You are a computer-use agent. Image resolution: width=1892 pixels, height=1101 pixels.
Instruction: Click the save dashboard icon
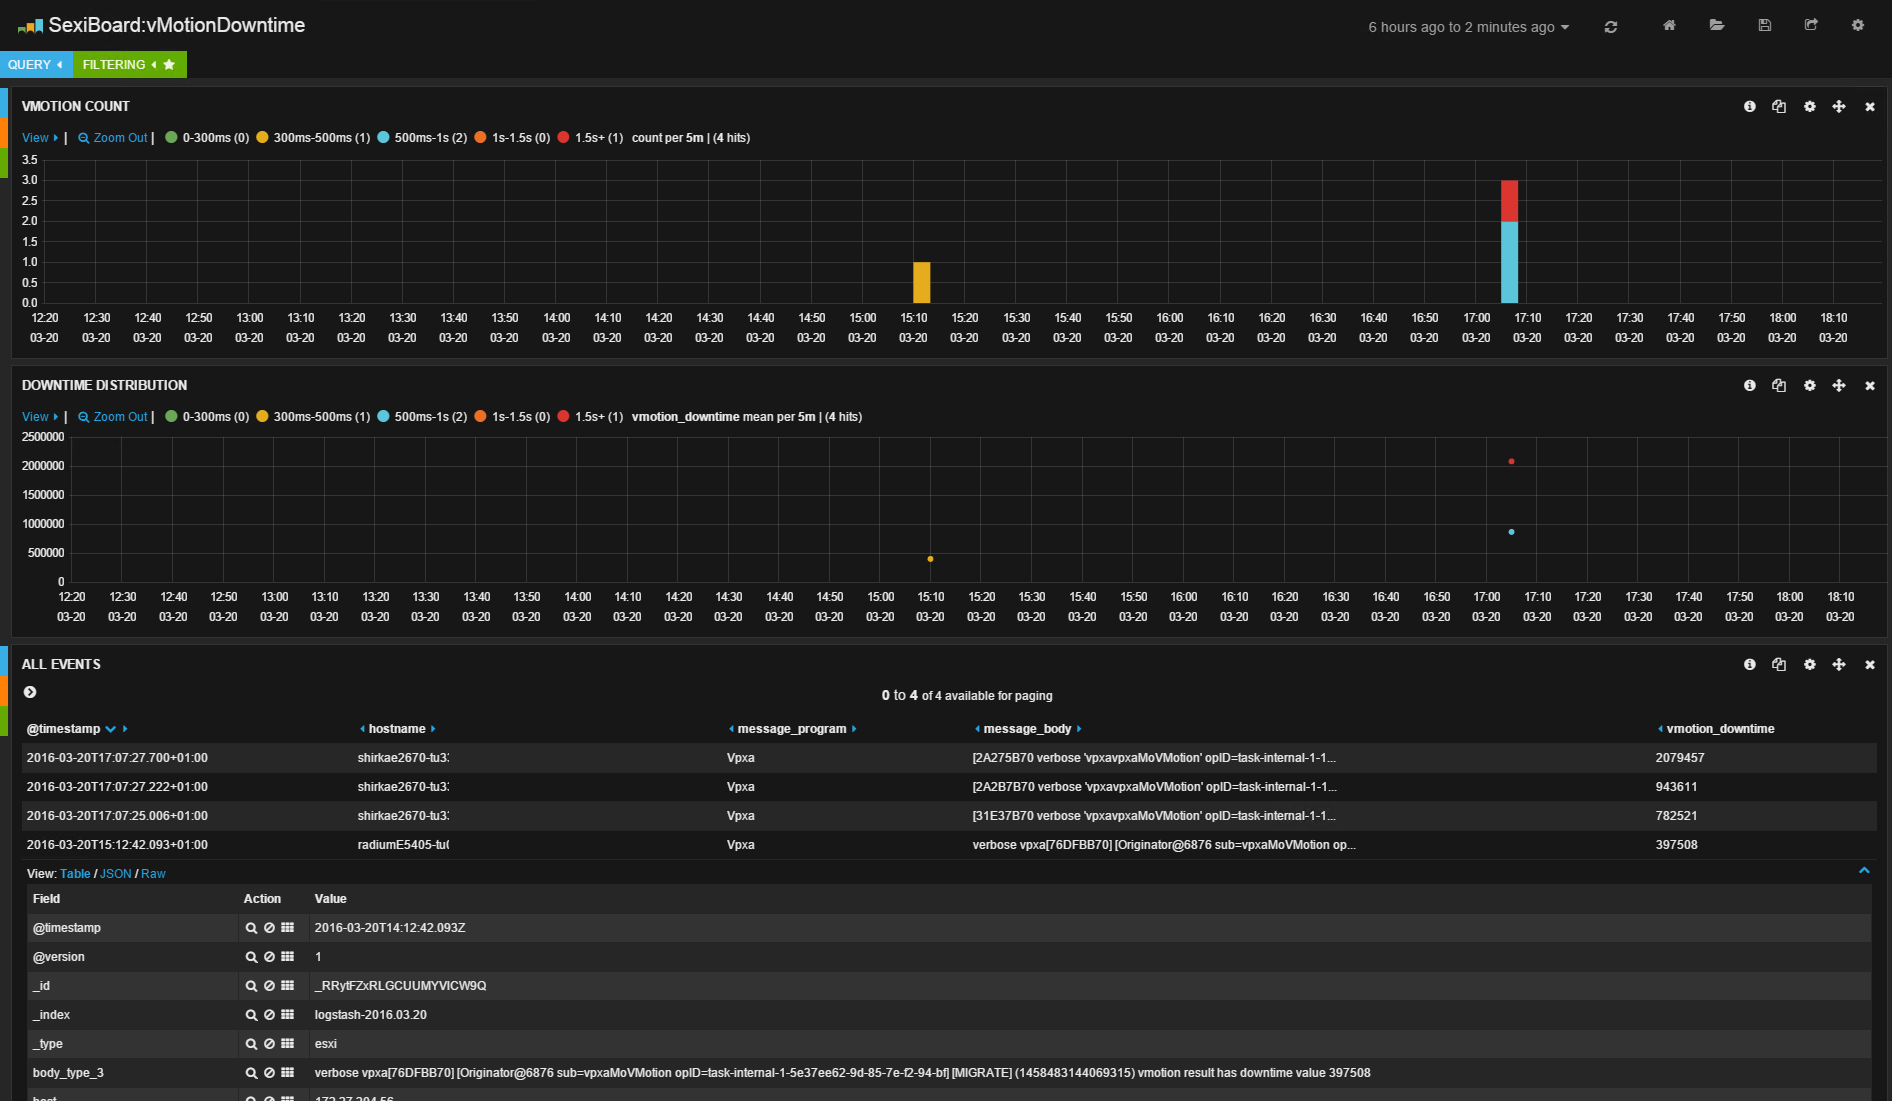[1764, 25]
